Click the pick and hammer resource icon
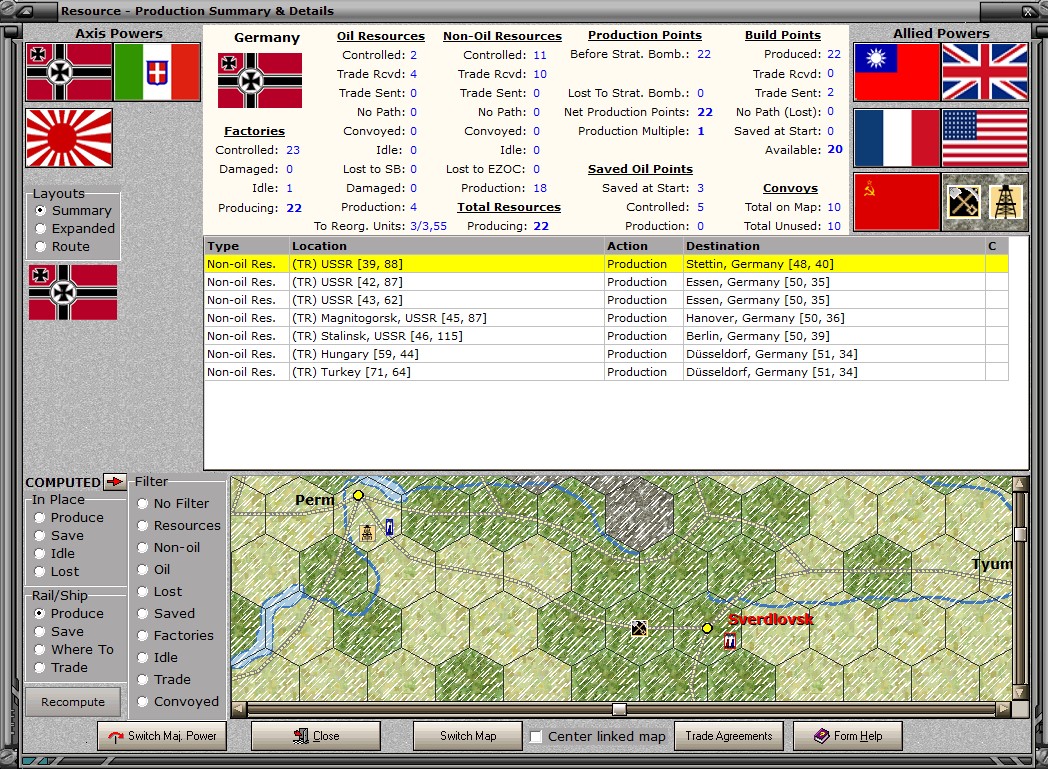The height and width of the screenshot is (769, 1048). coord(963,202)
